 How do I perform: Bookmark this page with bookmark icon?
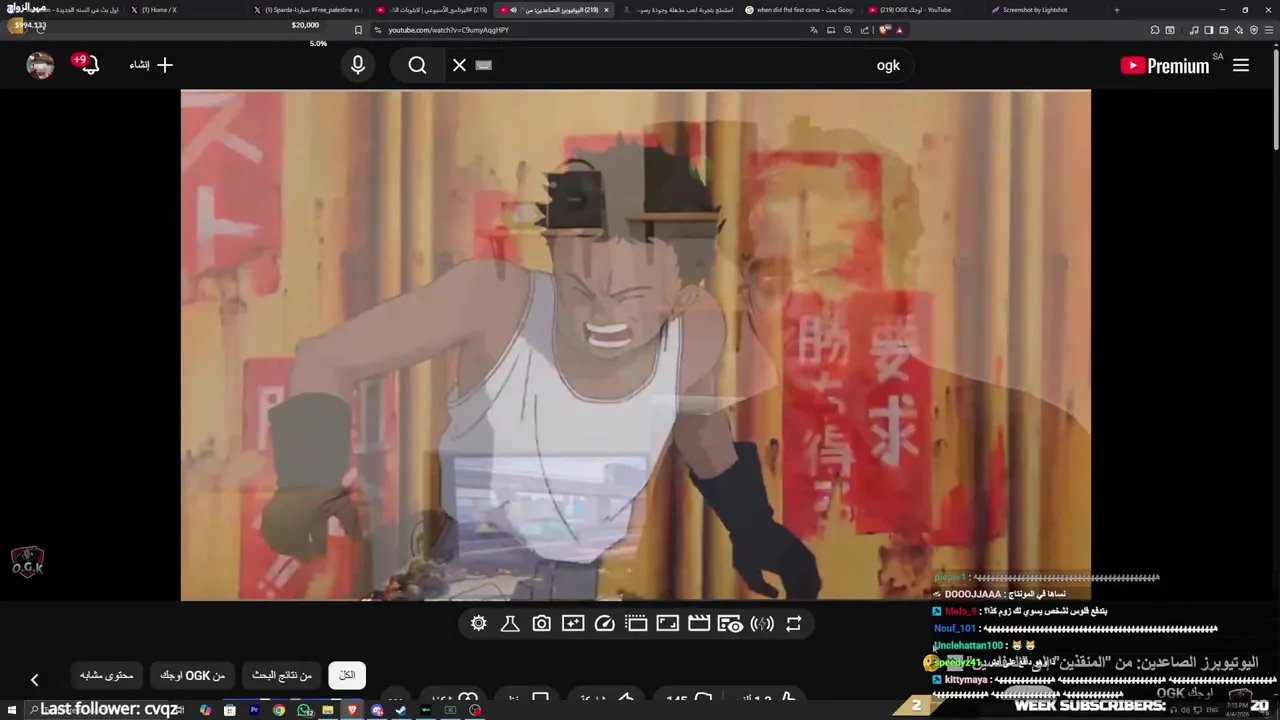pyautogui.click(x=358, y=30)
